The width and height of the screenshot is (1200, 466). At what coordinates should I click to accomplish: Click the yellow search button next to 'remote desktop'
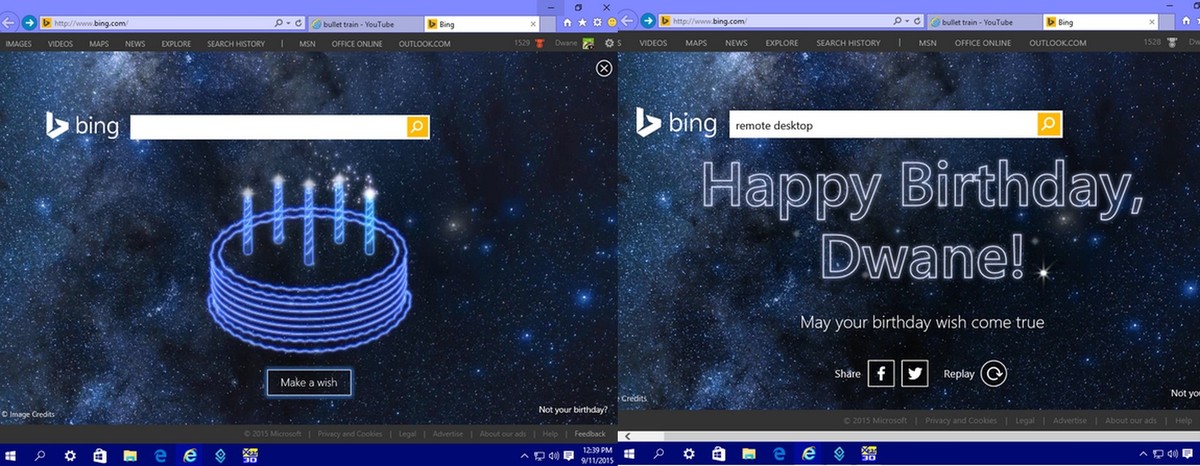tap(1048, 124)
